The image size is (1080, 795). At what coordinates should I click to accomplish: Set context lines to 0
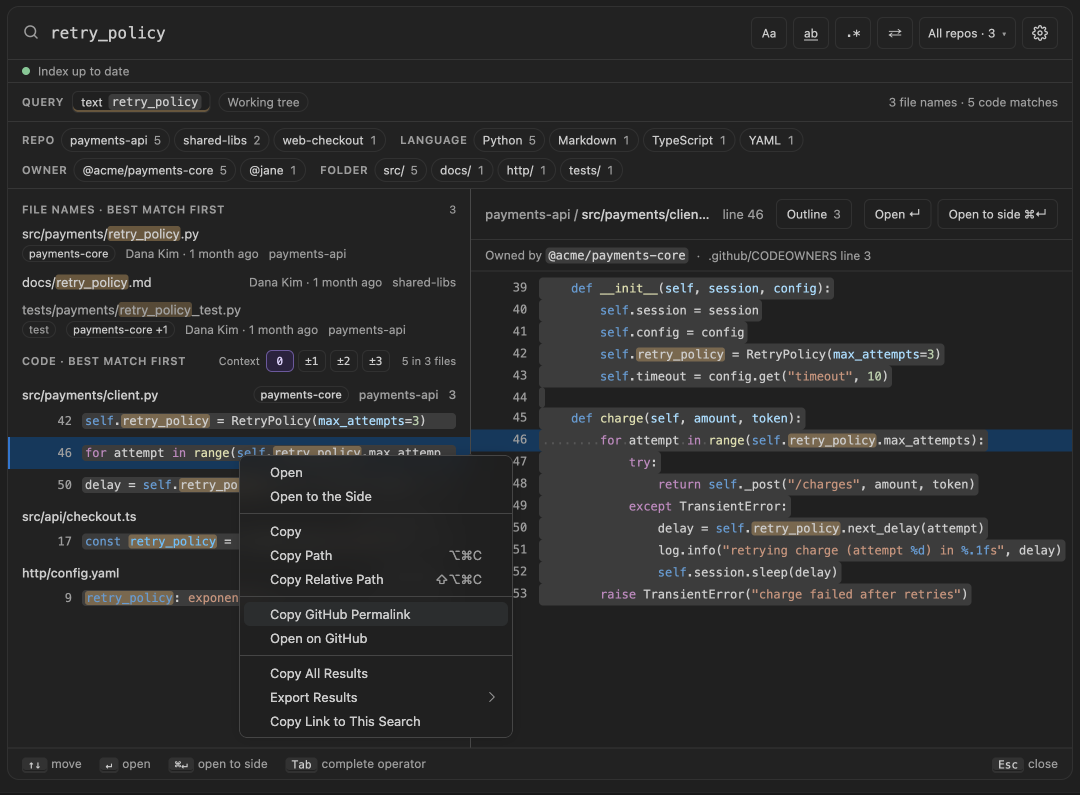pyautogui.click(x=280, y=361)
